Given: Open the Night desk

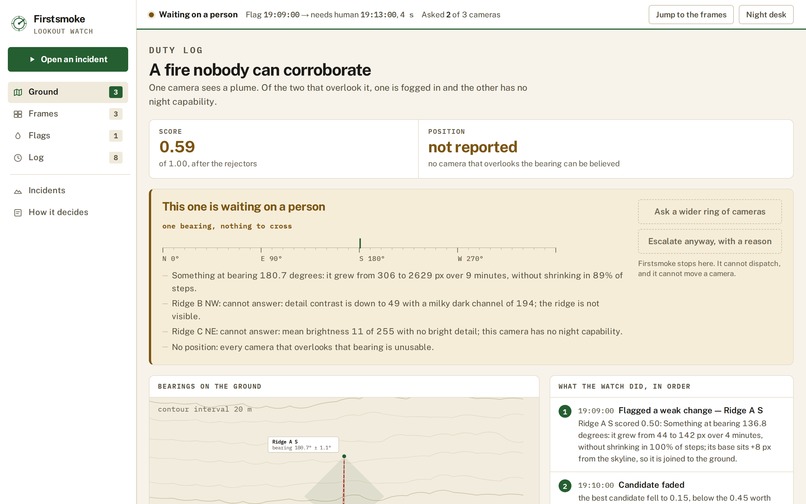Looking at the screenshot, I should tap(766, 14).
